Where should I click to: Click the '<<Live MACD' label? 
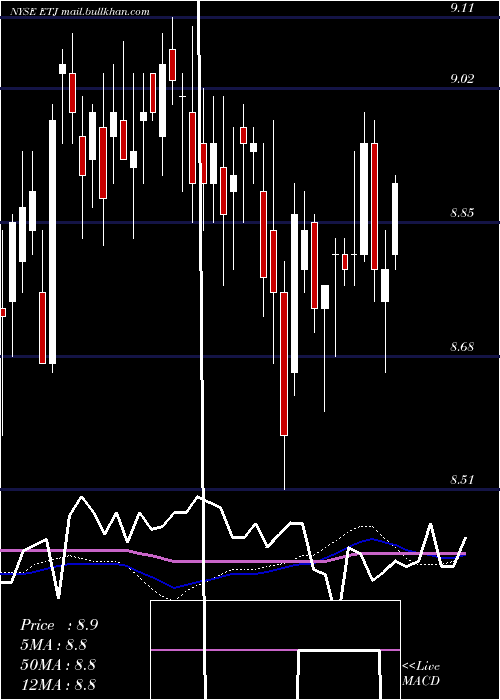click(421, 673)
